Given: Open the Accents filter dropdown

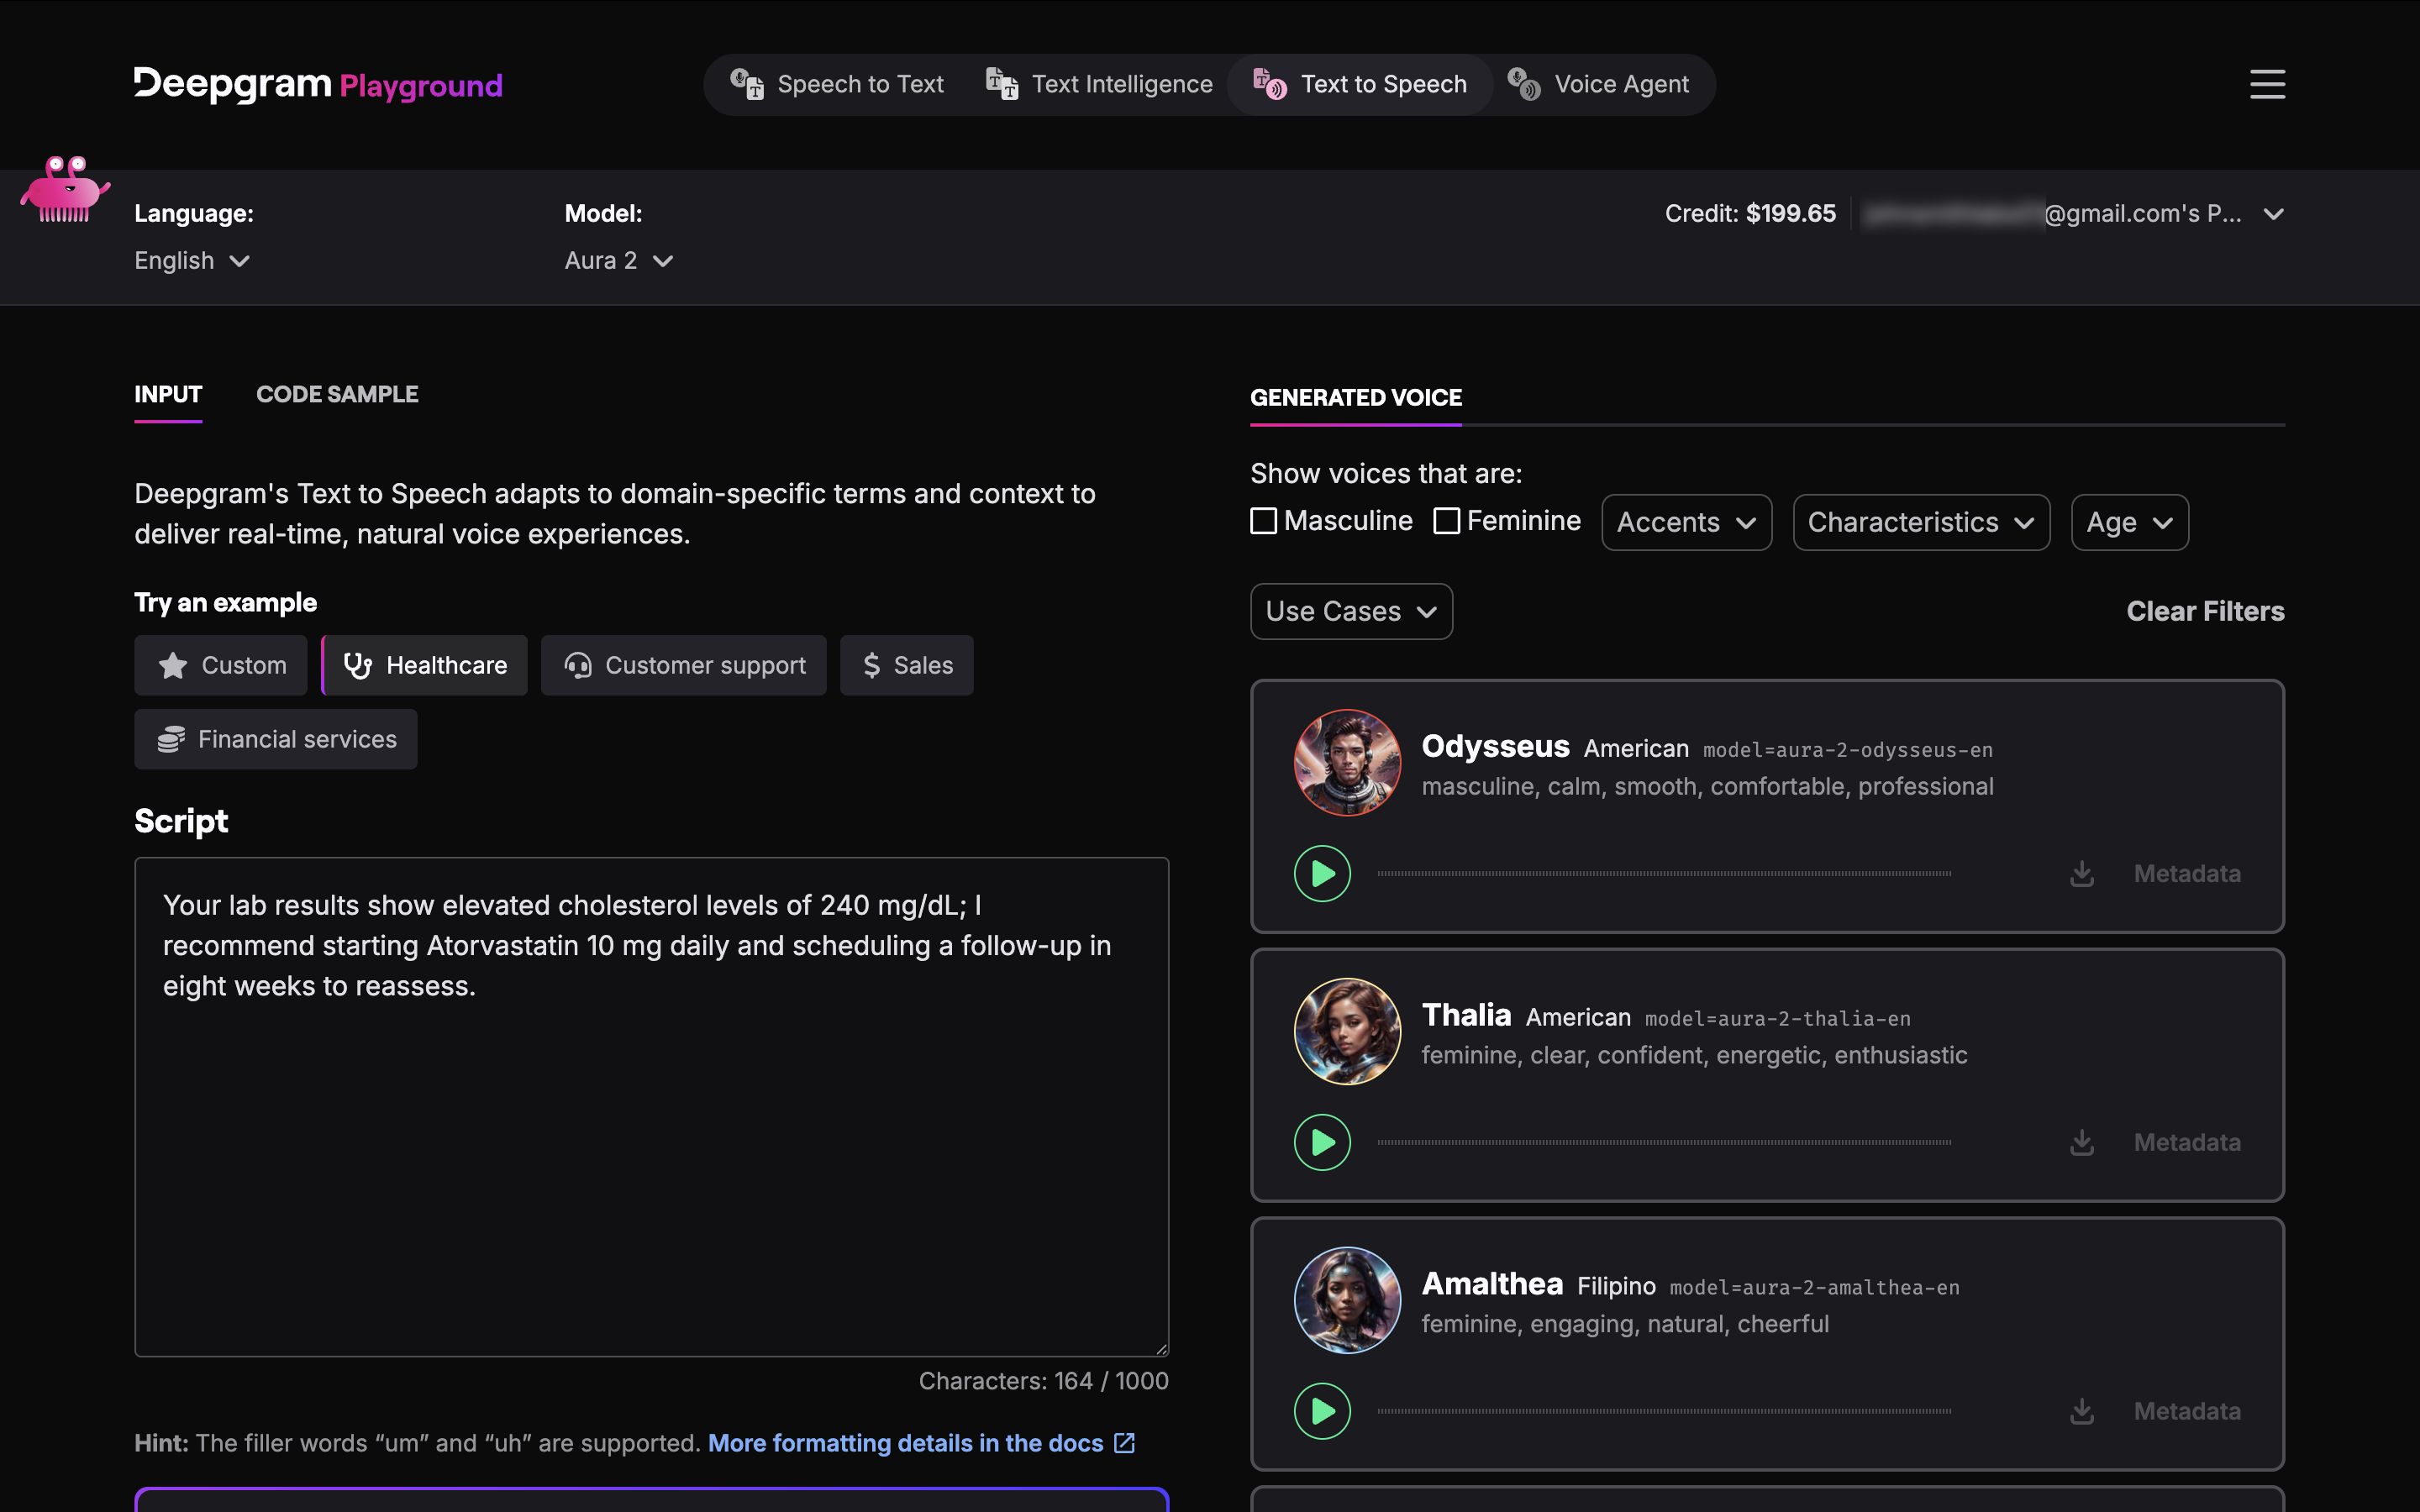Looking at the screenshot, I should [x=1686, y=522].
